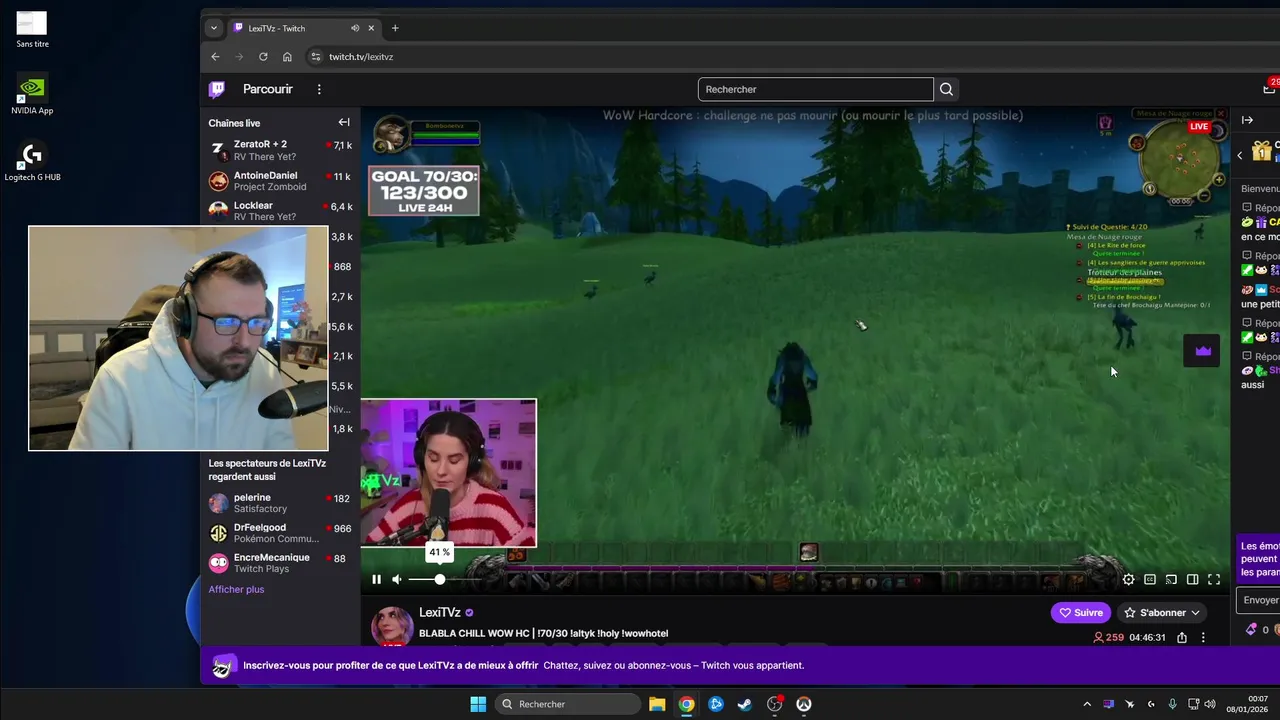
Task: Click the Suivre follow button
Action: (x=1081, y=612)
